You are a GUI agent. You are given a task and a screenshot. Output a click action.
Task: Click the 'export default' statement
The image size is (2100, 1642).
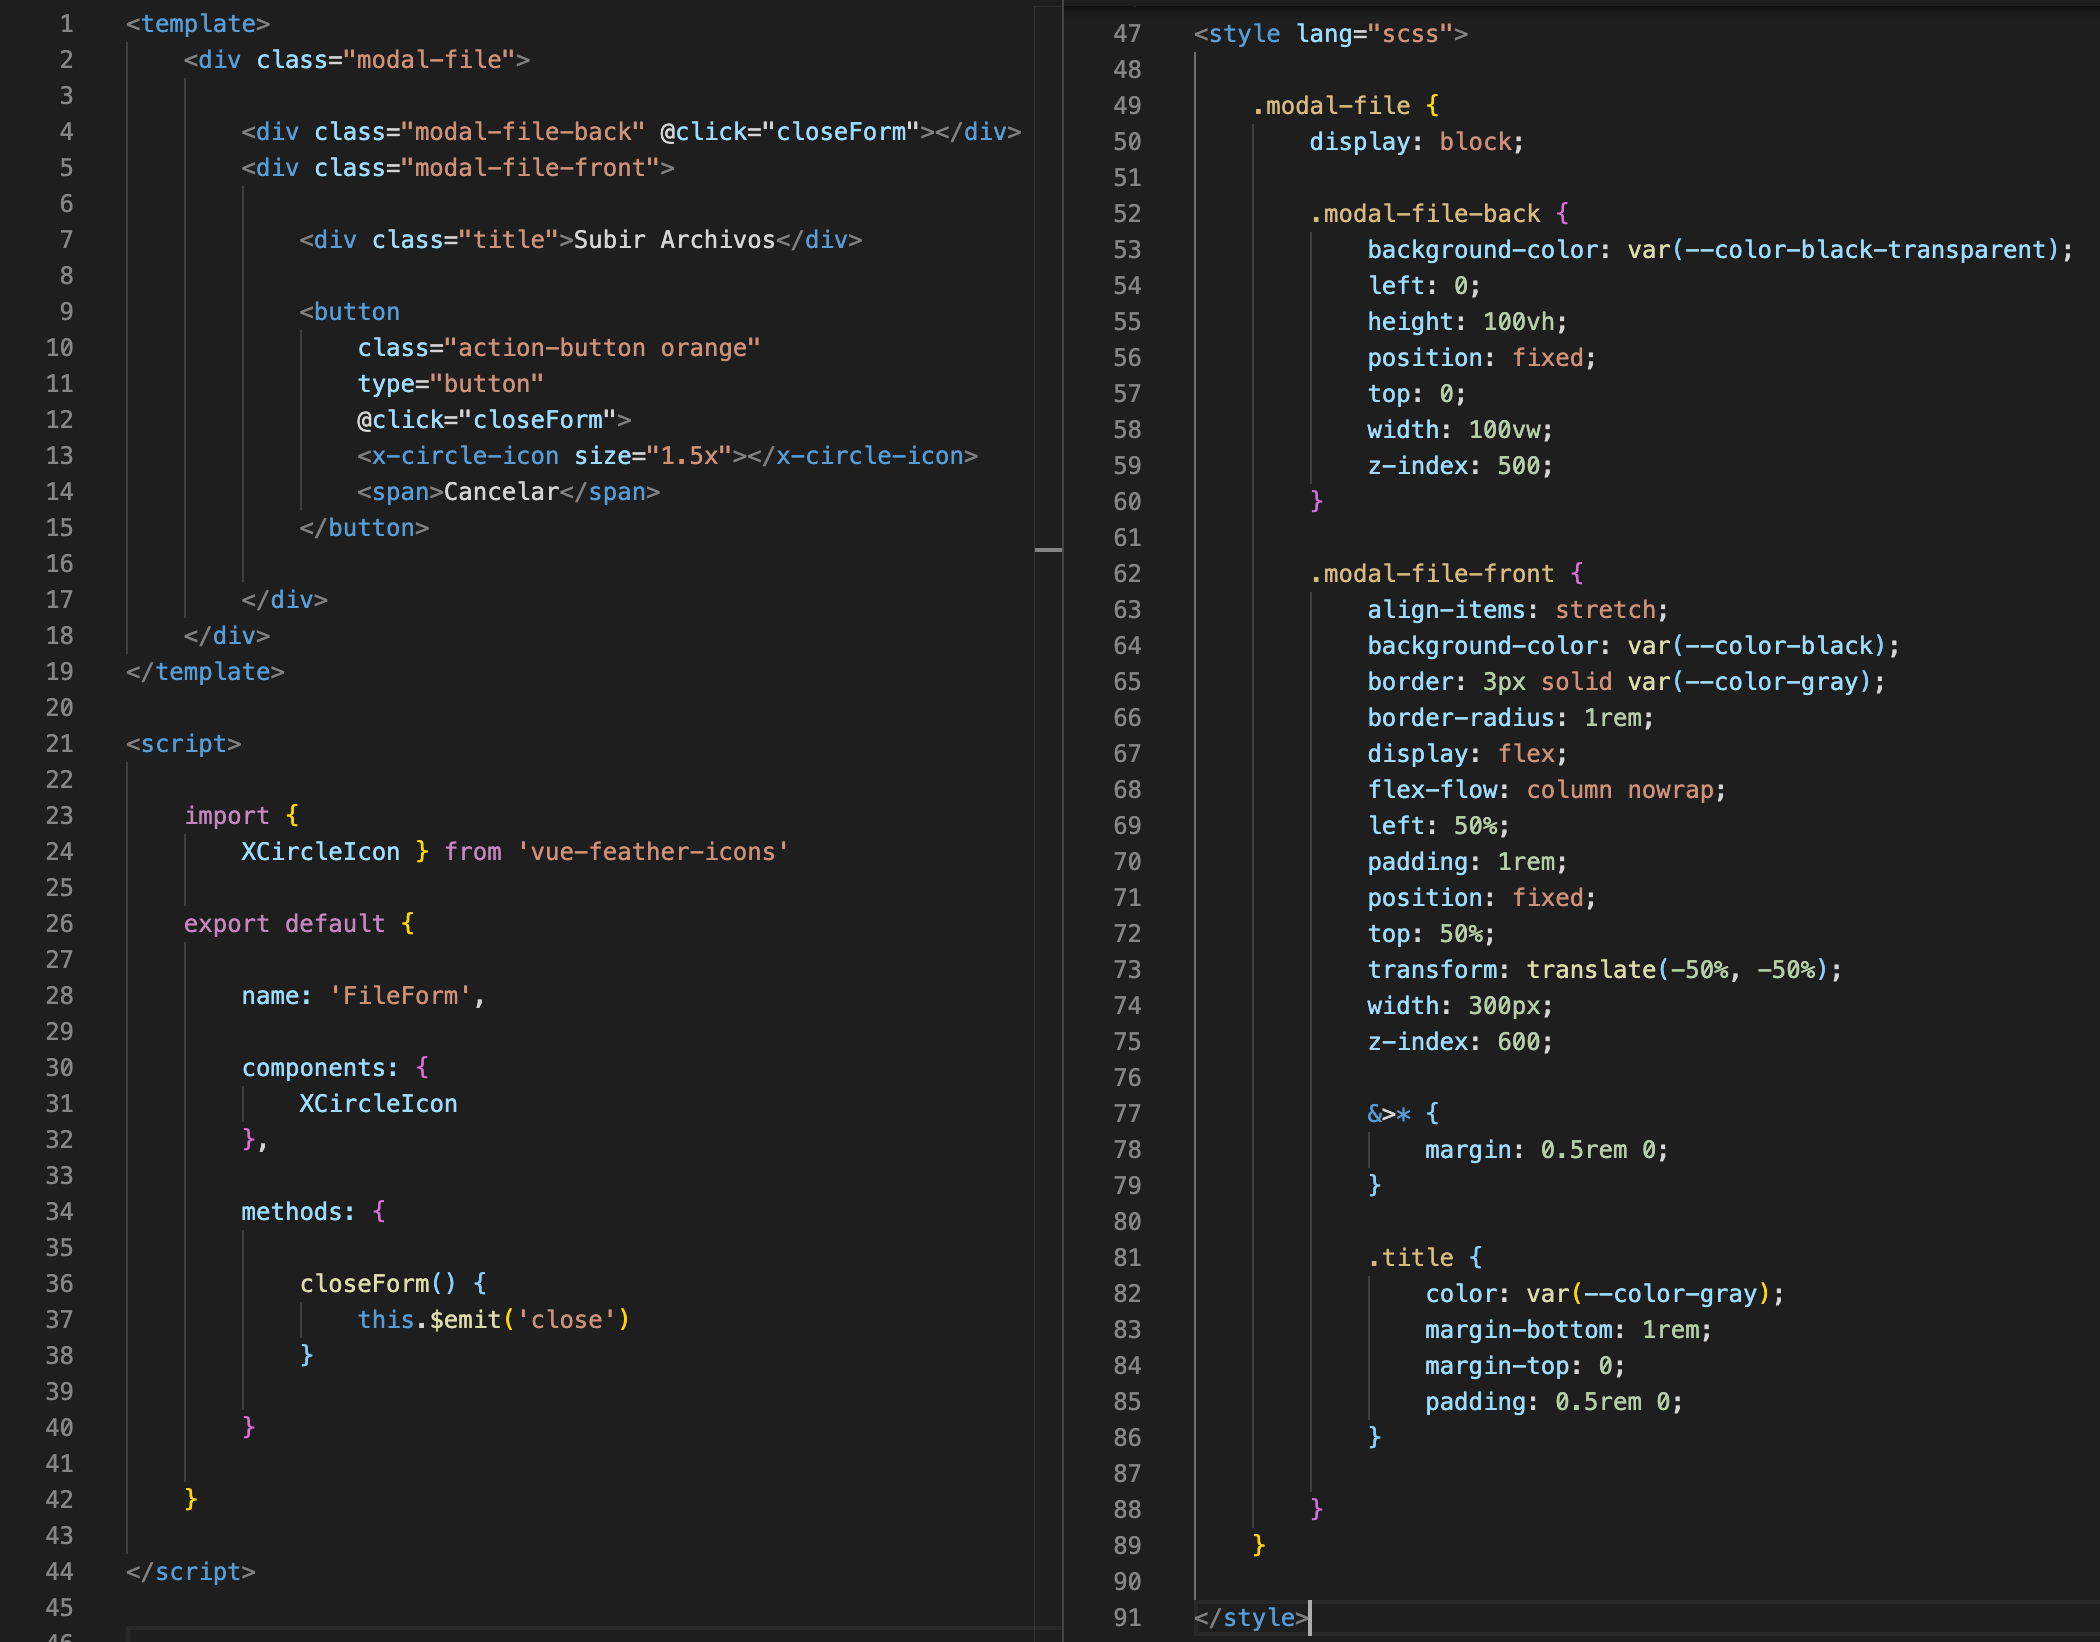[x=284, y=924]
